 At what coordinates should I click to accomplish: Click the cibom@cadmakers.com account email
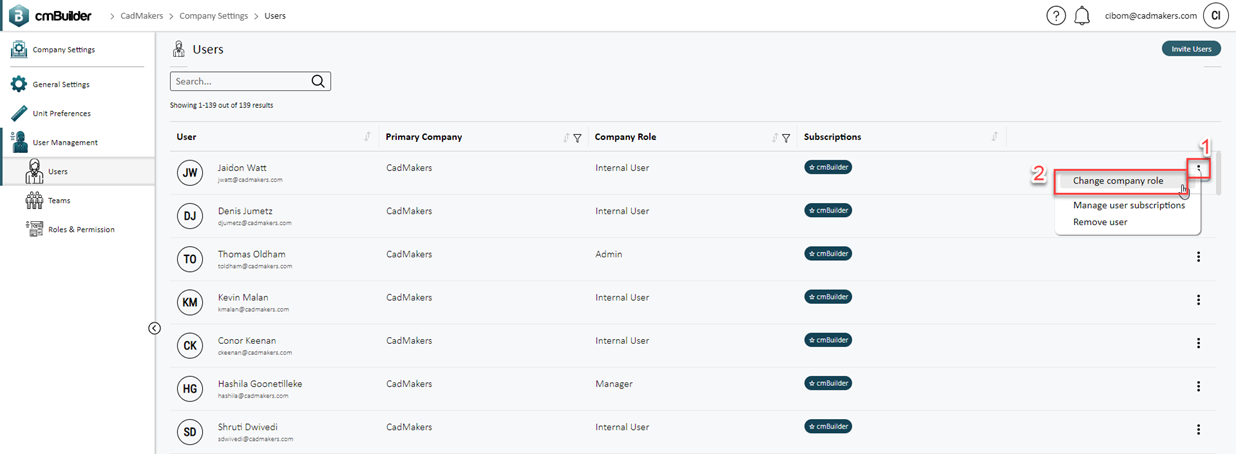click(1151, 16)
